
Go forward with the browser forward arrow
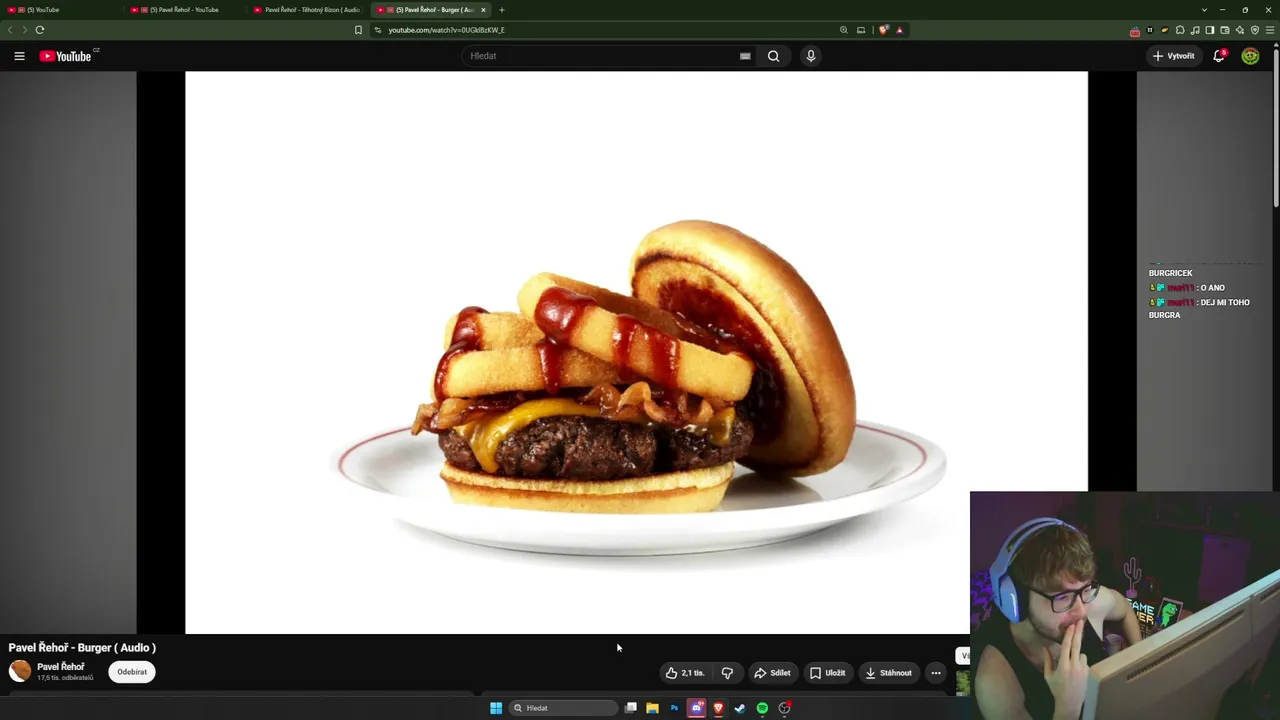click(x=24, y=30)
